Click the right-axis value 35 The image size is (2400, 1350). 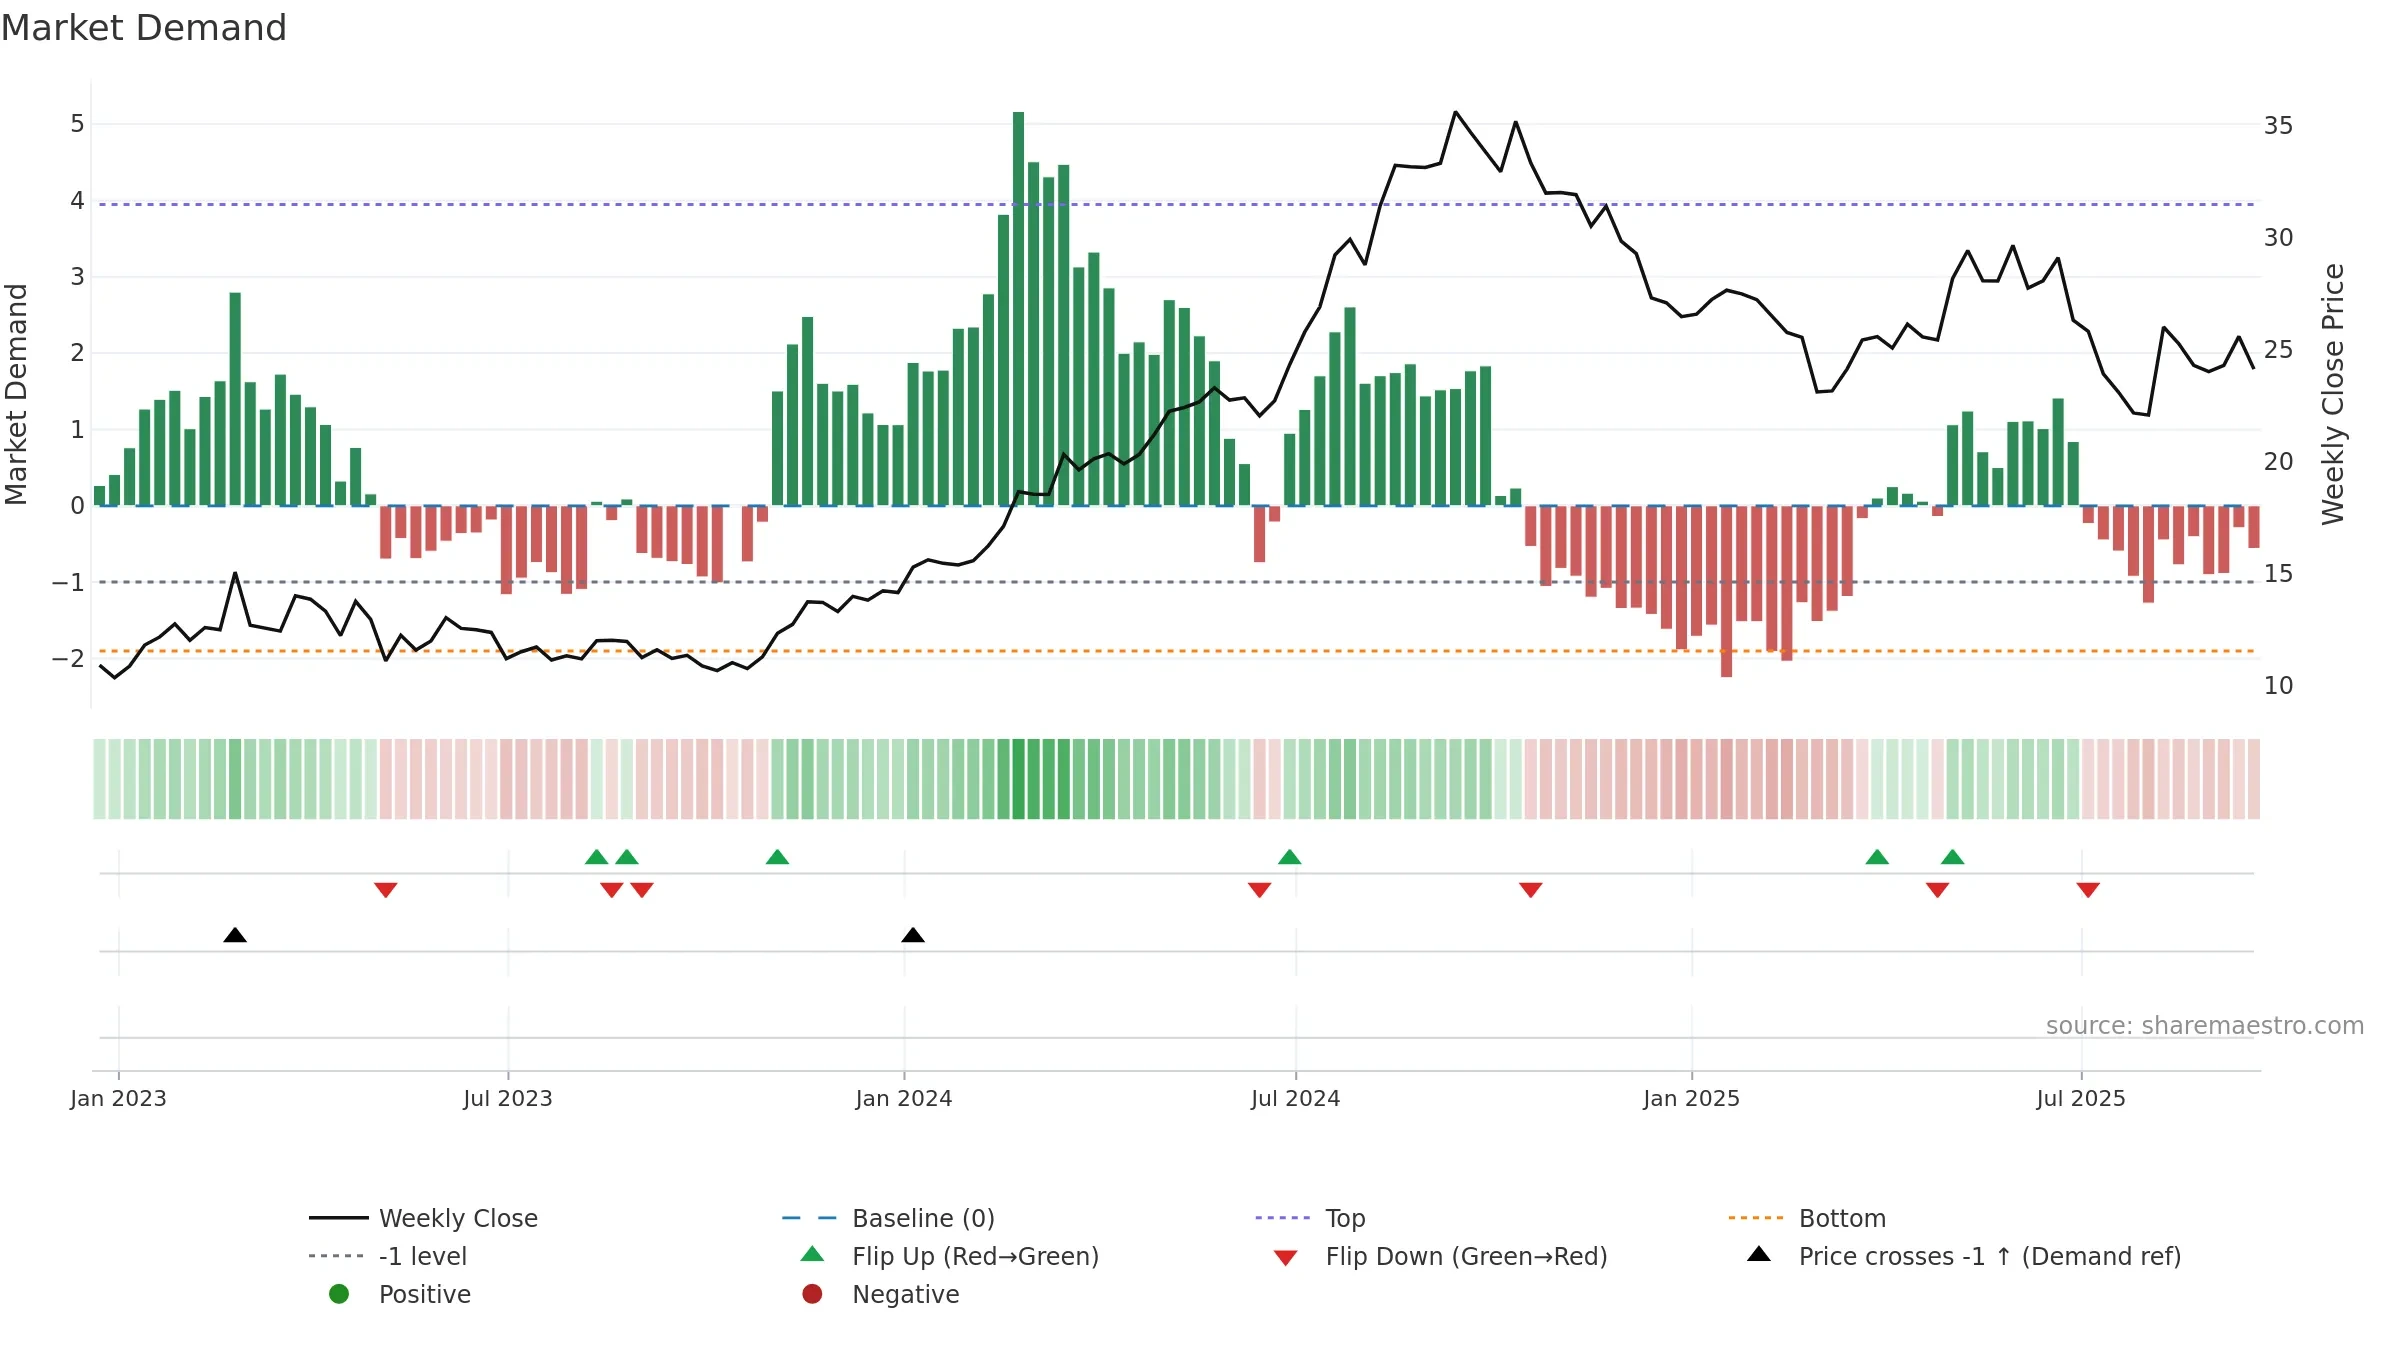pos(2278,126)
